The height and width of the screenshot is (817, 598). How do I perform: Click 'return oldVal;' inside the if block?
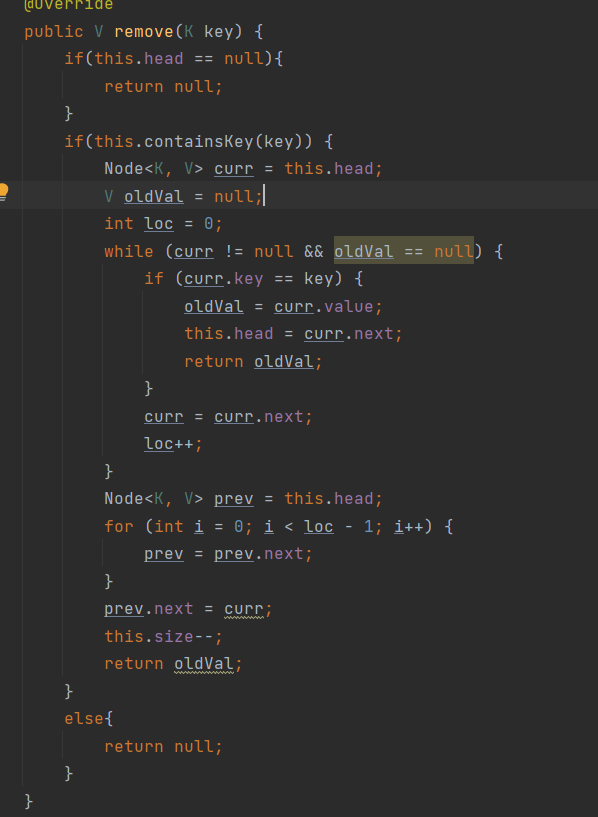click(x=254, y=361)
